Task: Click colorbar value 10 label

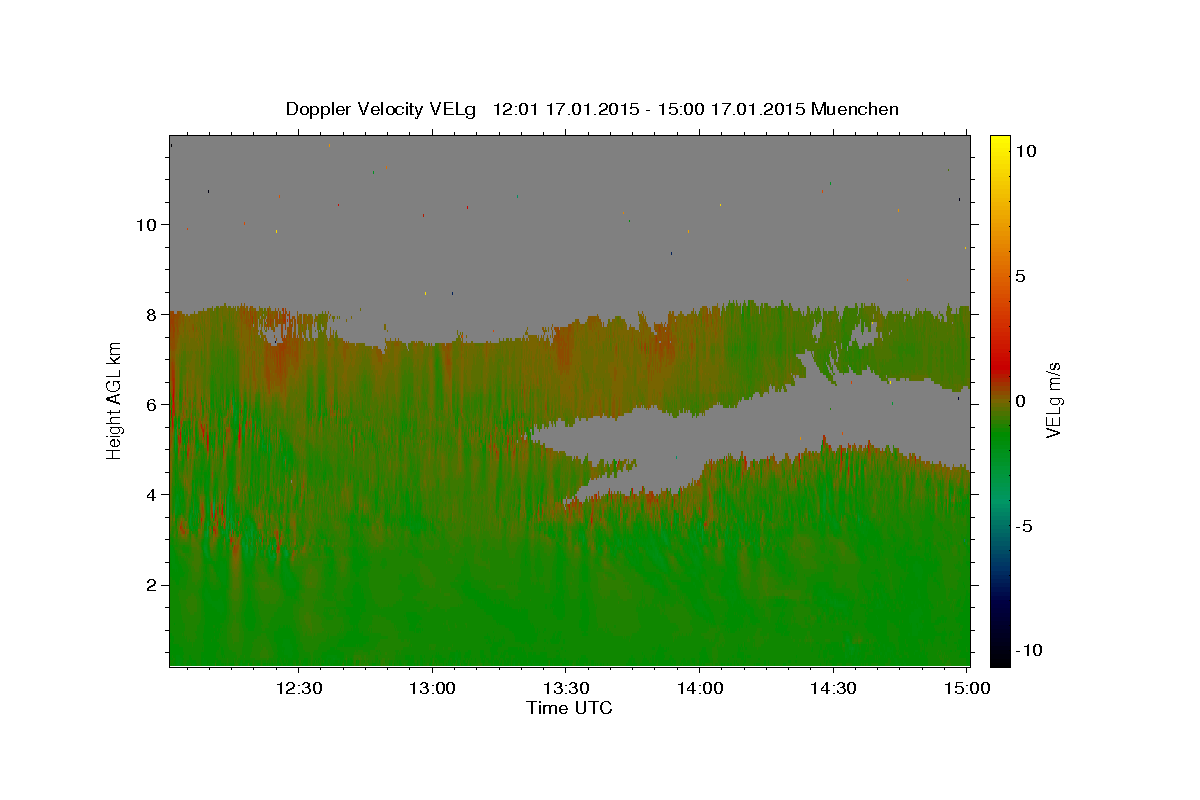Action: [x=1026, y=151]
